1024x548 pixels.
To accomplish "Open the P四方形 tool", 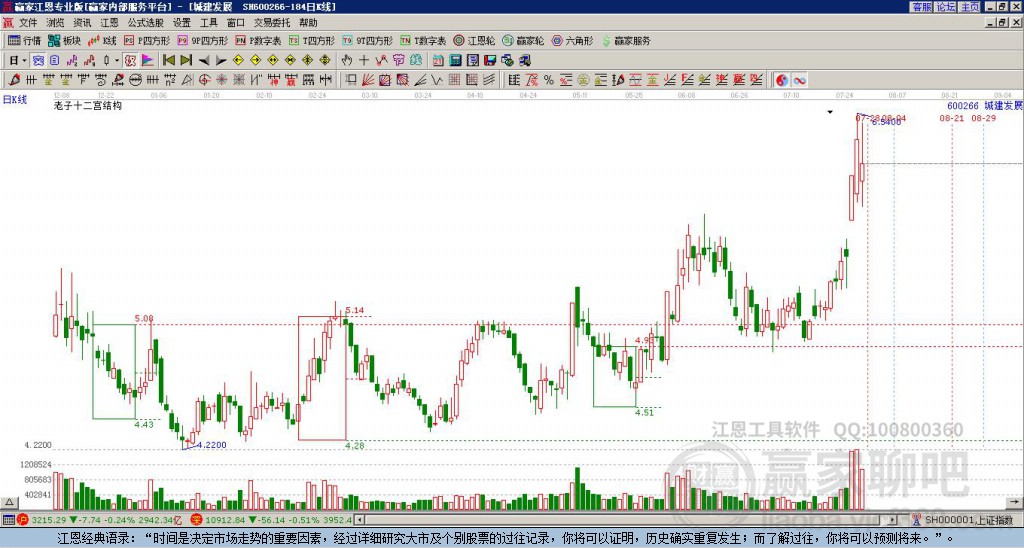I will point(147,40).
